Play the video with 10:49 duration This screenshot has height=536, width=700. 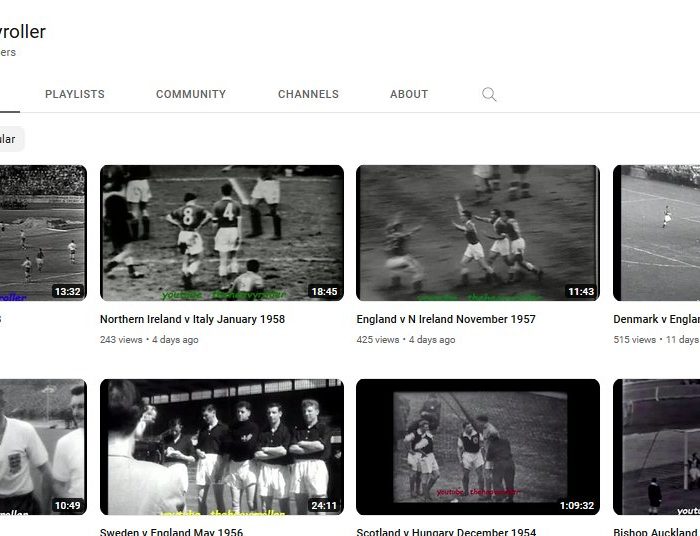(x=42, y=446)
